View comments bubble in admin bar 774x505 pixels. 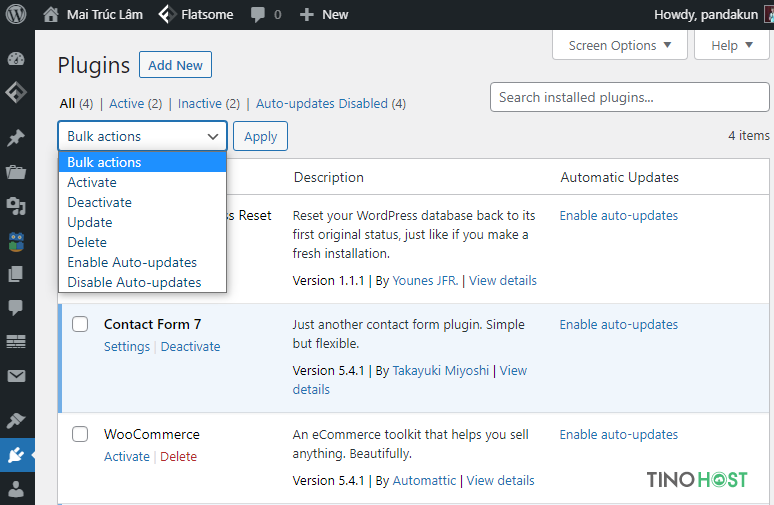(x=266, y=14)
